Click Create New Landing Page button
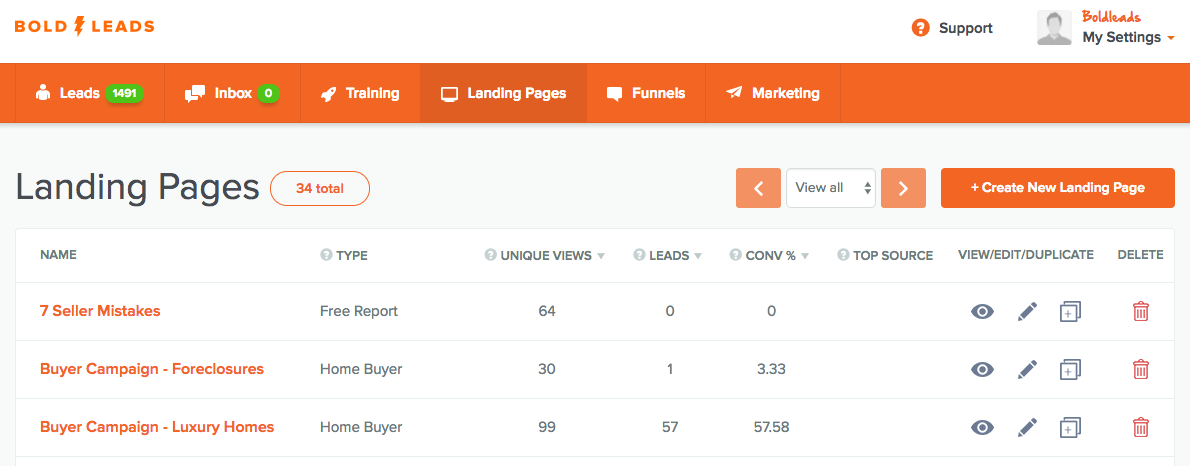The width and height of the screenshot is (1190, 466). (1058, 187)
